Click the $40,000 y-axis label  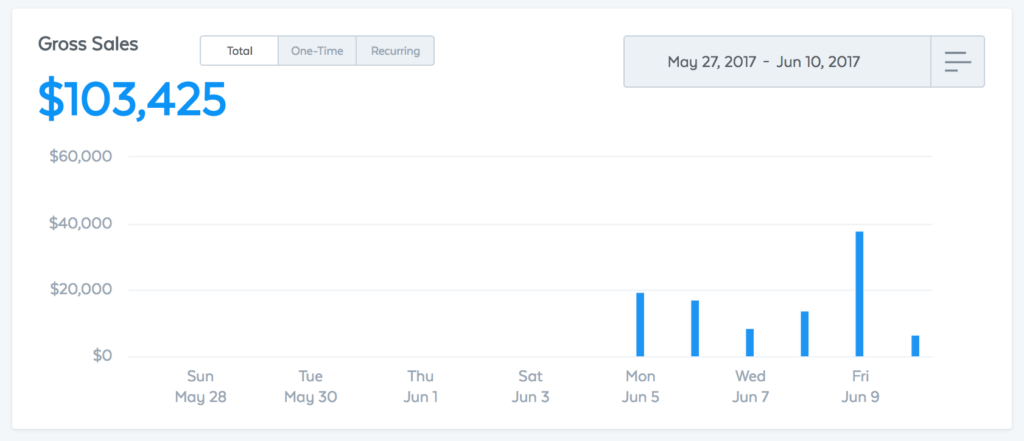(x=81, y=223)
